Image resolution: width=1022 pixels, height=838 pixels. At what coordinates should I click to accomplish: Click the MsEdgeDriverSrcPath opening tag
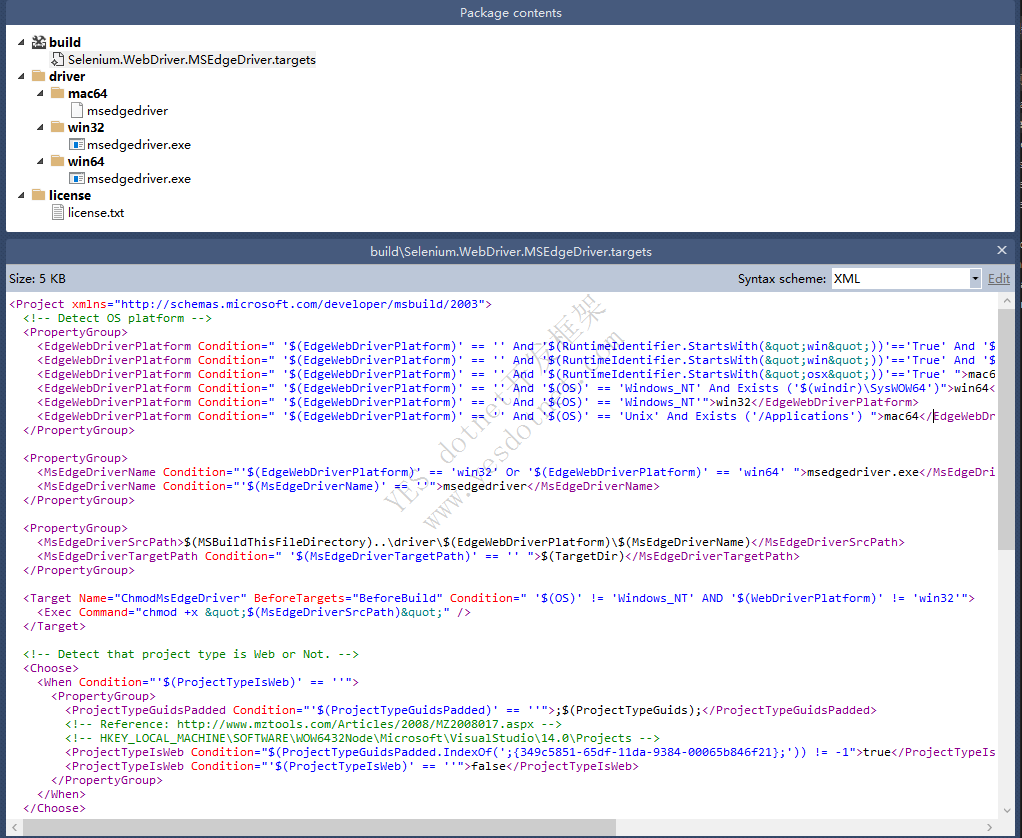coord(110,542)
